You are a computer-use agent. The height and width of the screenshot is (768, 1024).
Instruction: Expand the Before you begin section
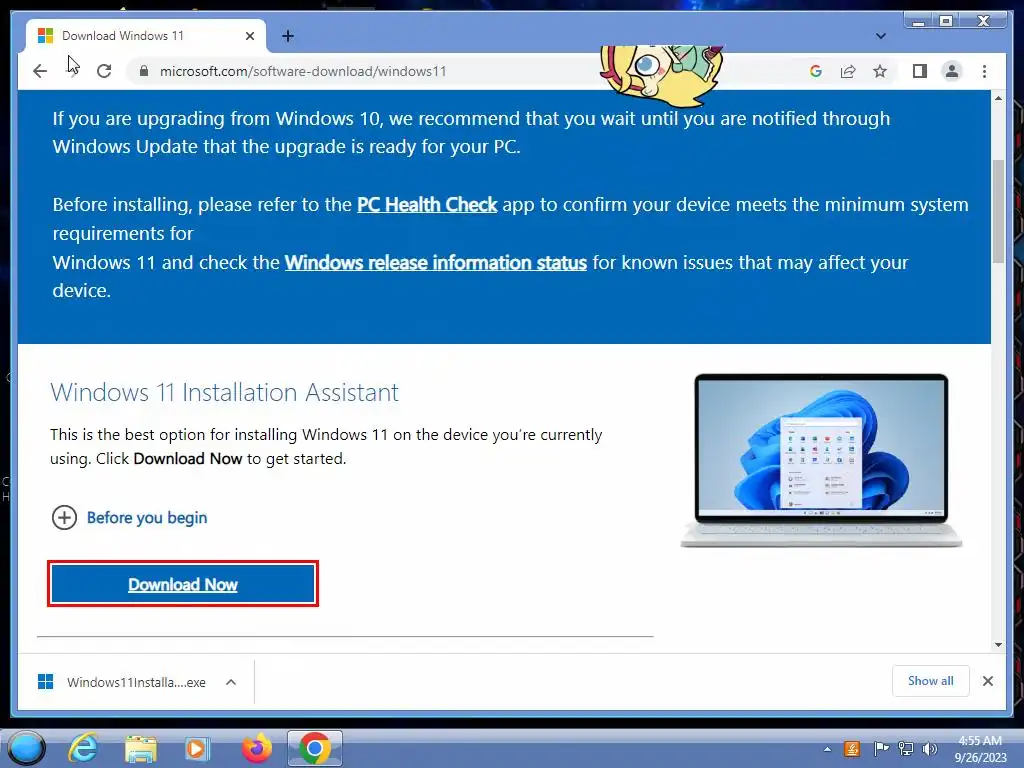pyautogui.click(x=129, y=518)
